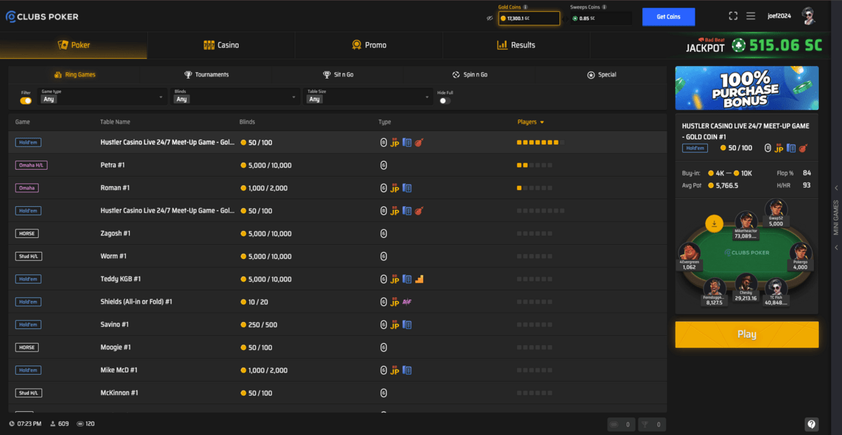This screenshot has width=842, height=435.
Task: Select the Gold Coins balance box
Action: click(x=529, y=18)
